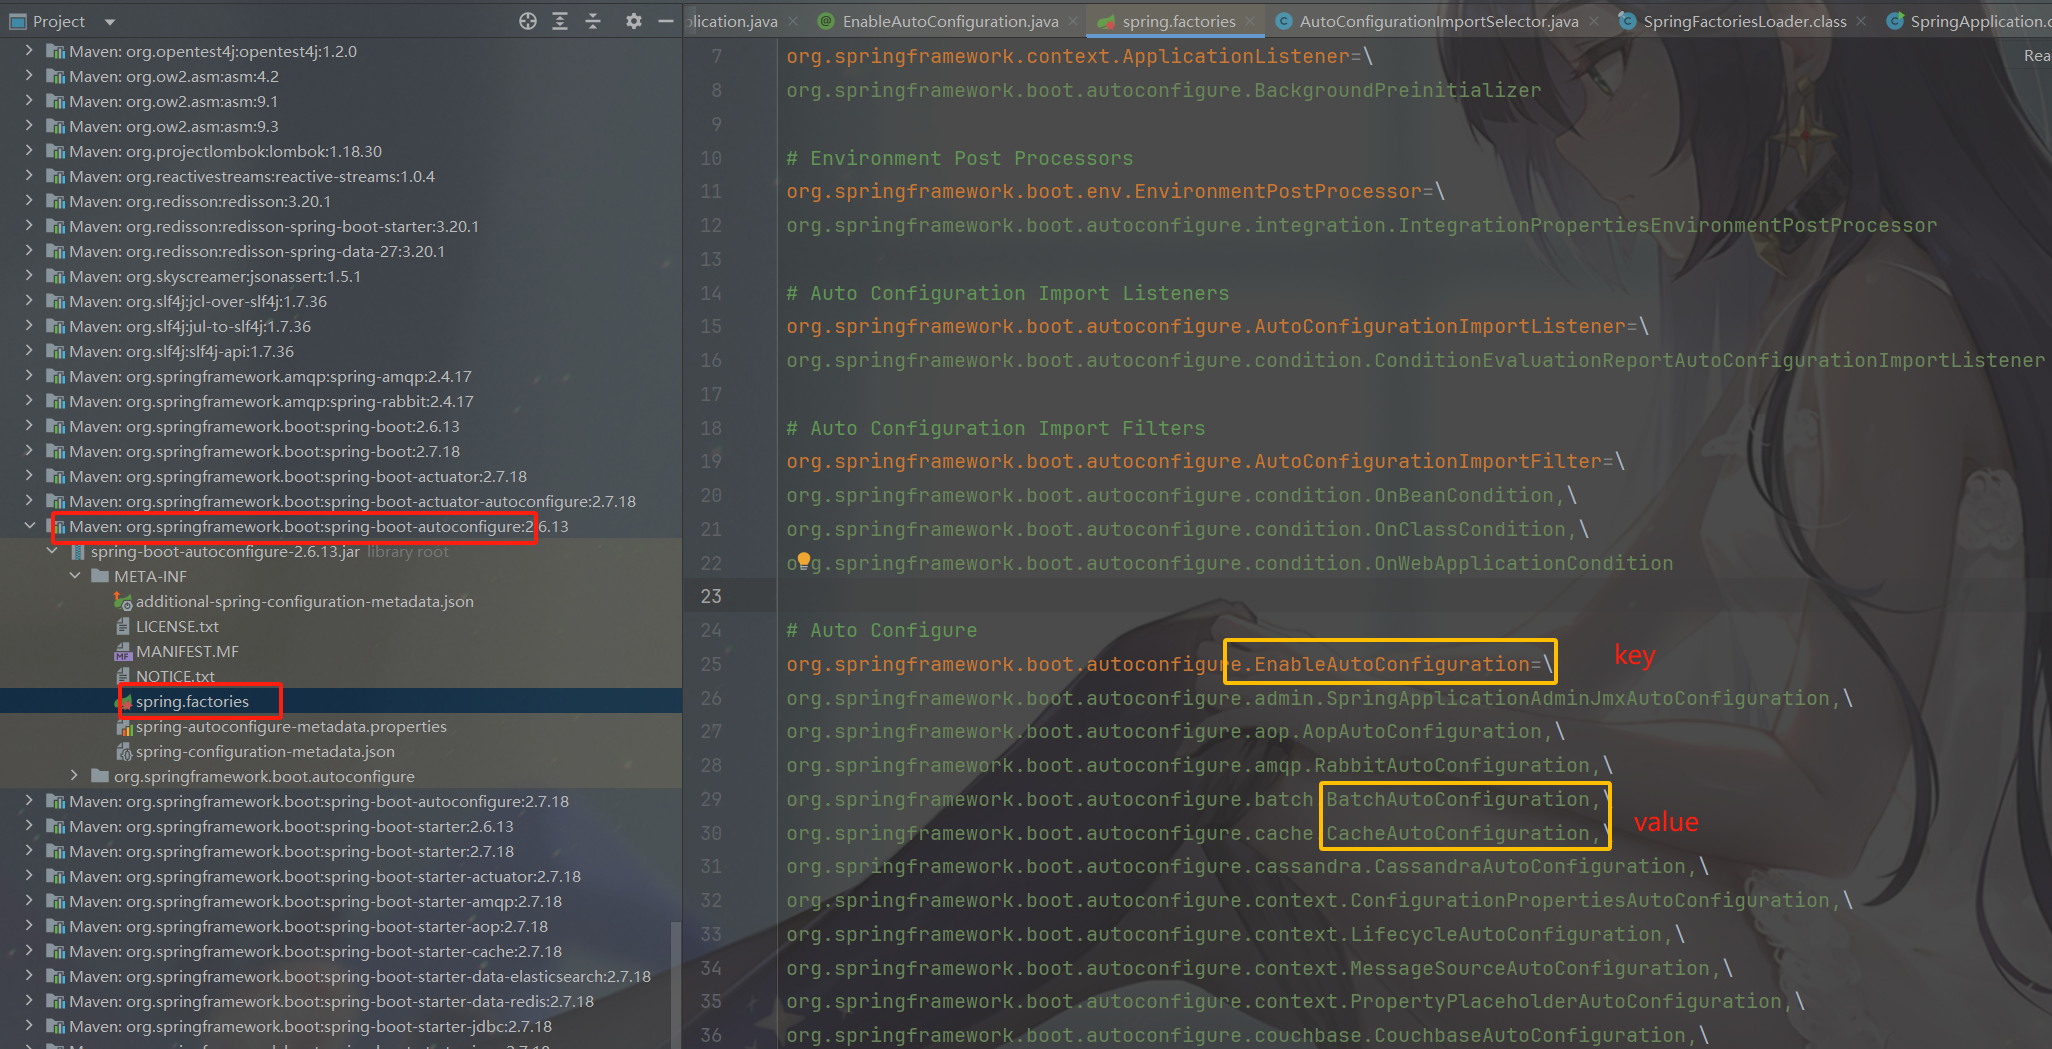Click the intention lightbulb on line 22
Image resolution: width=2052 pixels, height=1049 pixels.
[x=803, y=560]
